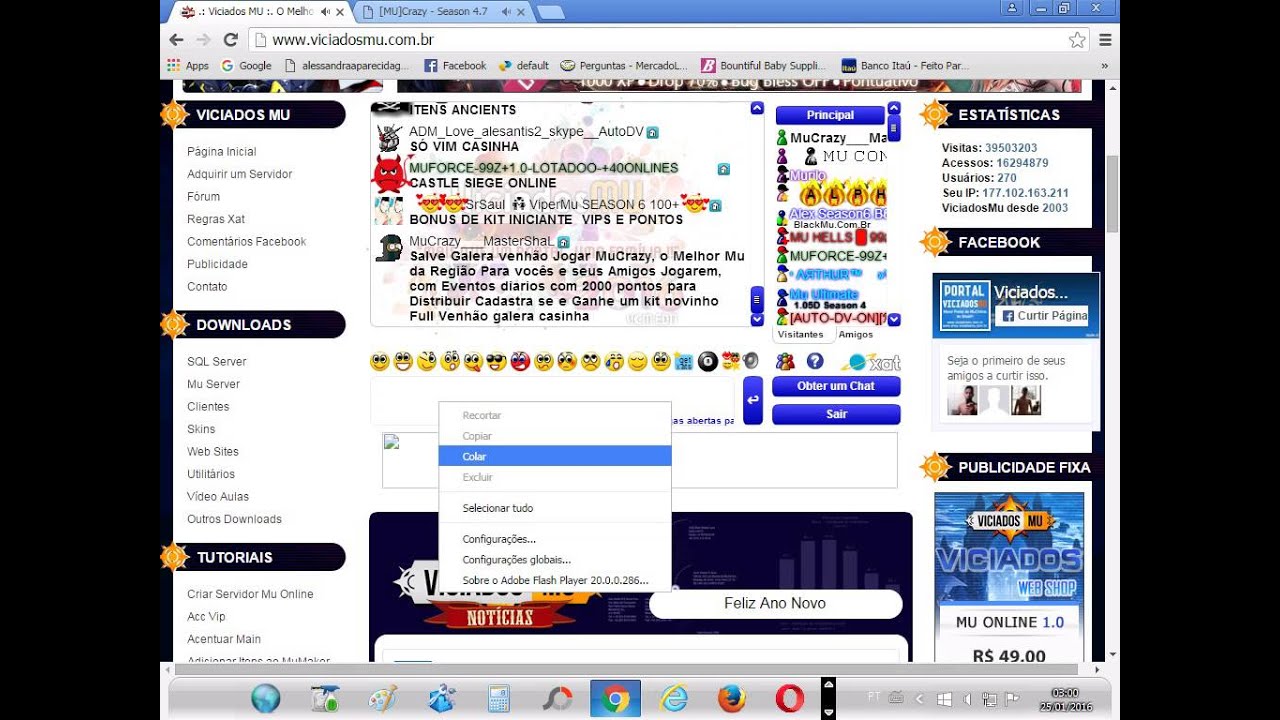Click the speaker sound icon in chat

click(x=751, y=362)
